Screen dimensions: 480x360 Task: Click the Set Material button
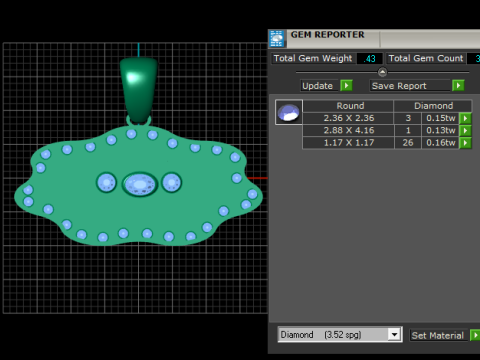[x=439, y=335]
